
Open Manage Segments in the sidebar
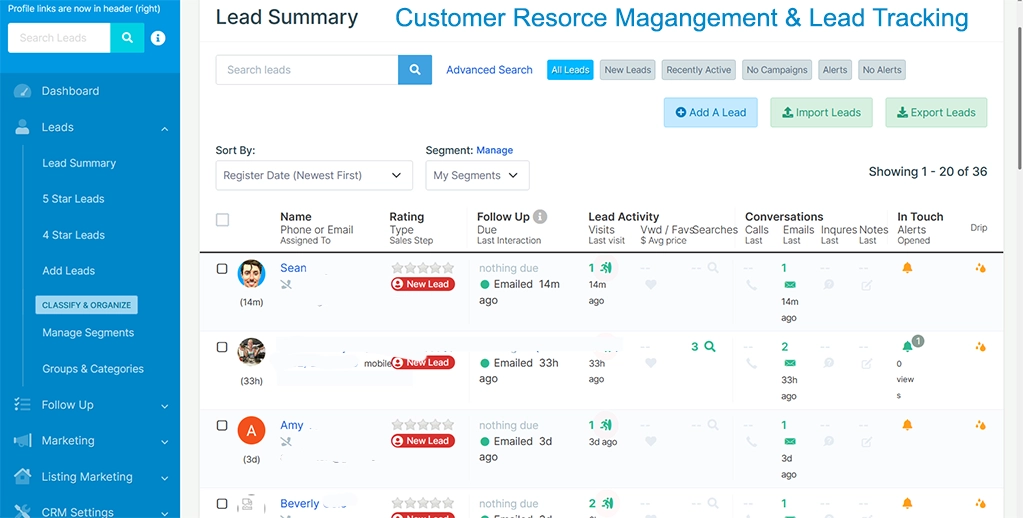point(88,333)
